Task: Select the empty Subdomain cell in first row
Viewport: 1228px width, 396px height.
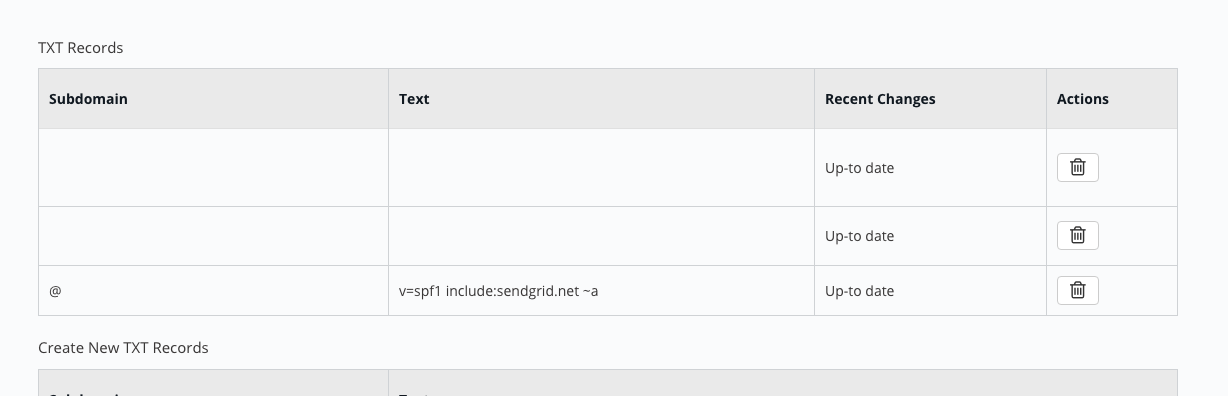Action: pyautogui.click(x=213, y=168)
